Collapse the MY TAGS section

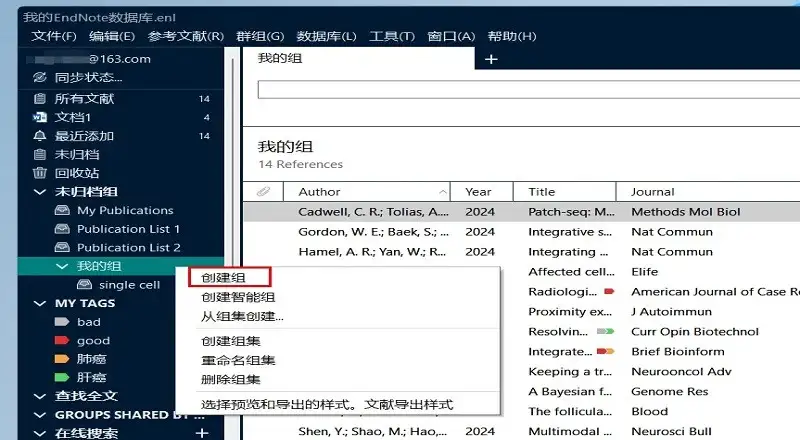pyautogui.click(x=40, y=303)
